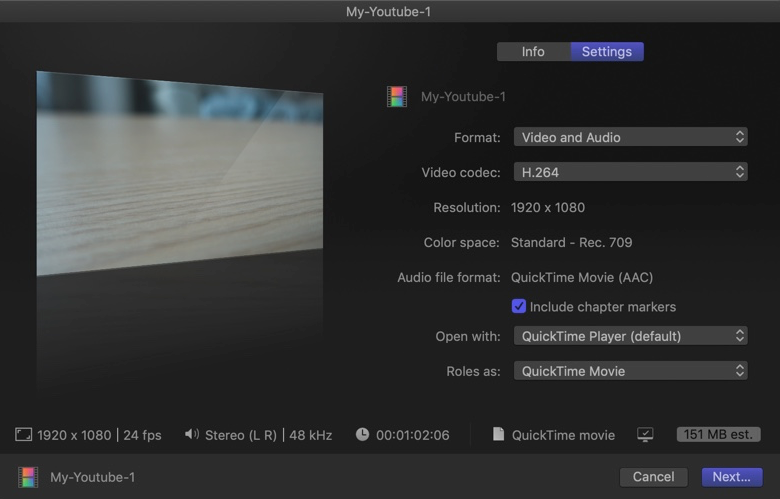This screenshot has height=499, width=780.
Task: Click the Resolution value 1920 x 1080
Action: point(548,207)
